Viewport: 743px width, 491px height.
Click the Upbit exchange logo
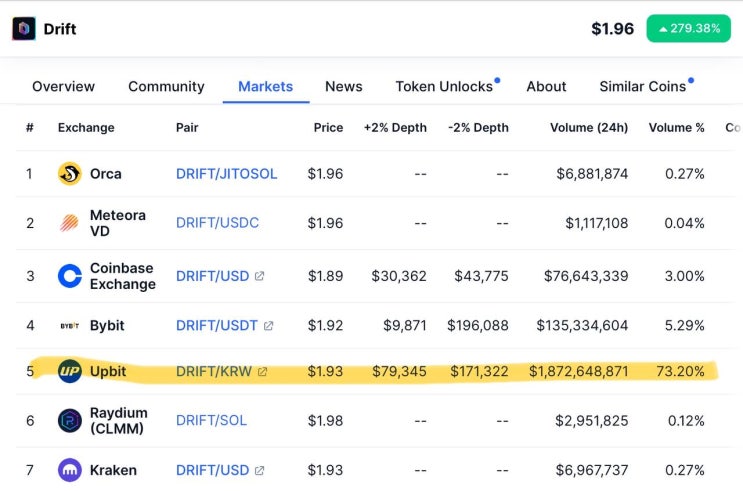click(70, 371)
